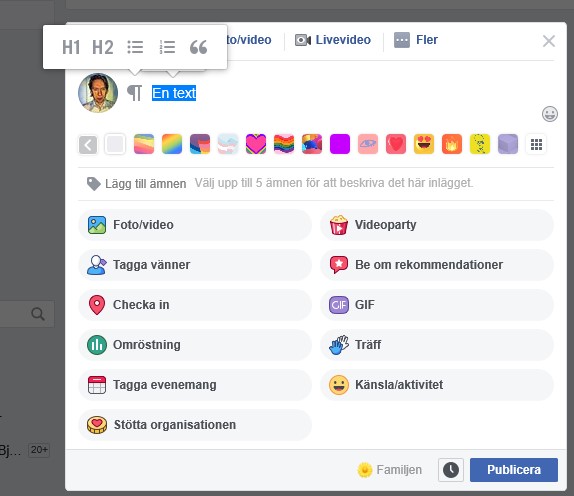
Task: Open the Fler tab
Action: (416, 40)
